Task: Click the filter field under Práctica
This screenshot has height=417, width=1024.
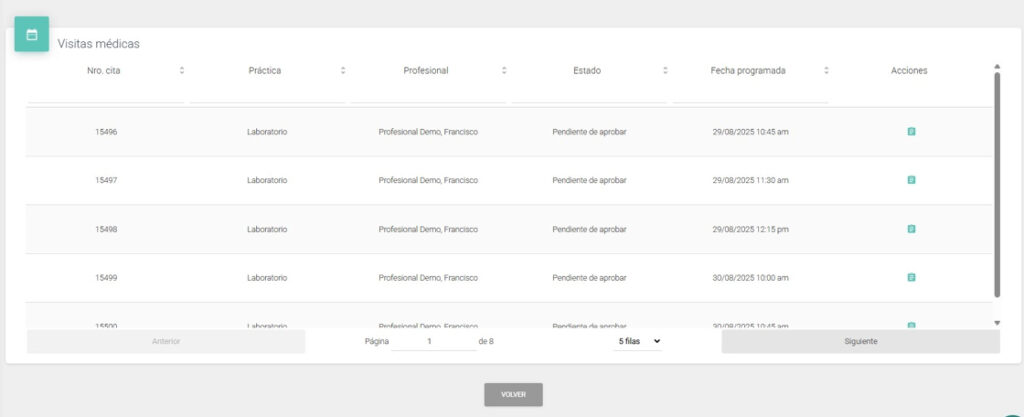Action: [267, 94]
